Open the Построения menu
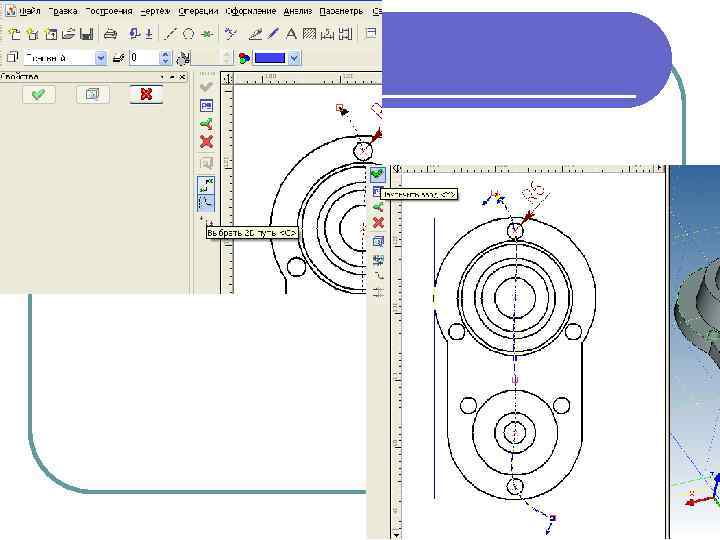Screen dimensions: 720x540 [x=109, y=11]
